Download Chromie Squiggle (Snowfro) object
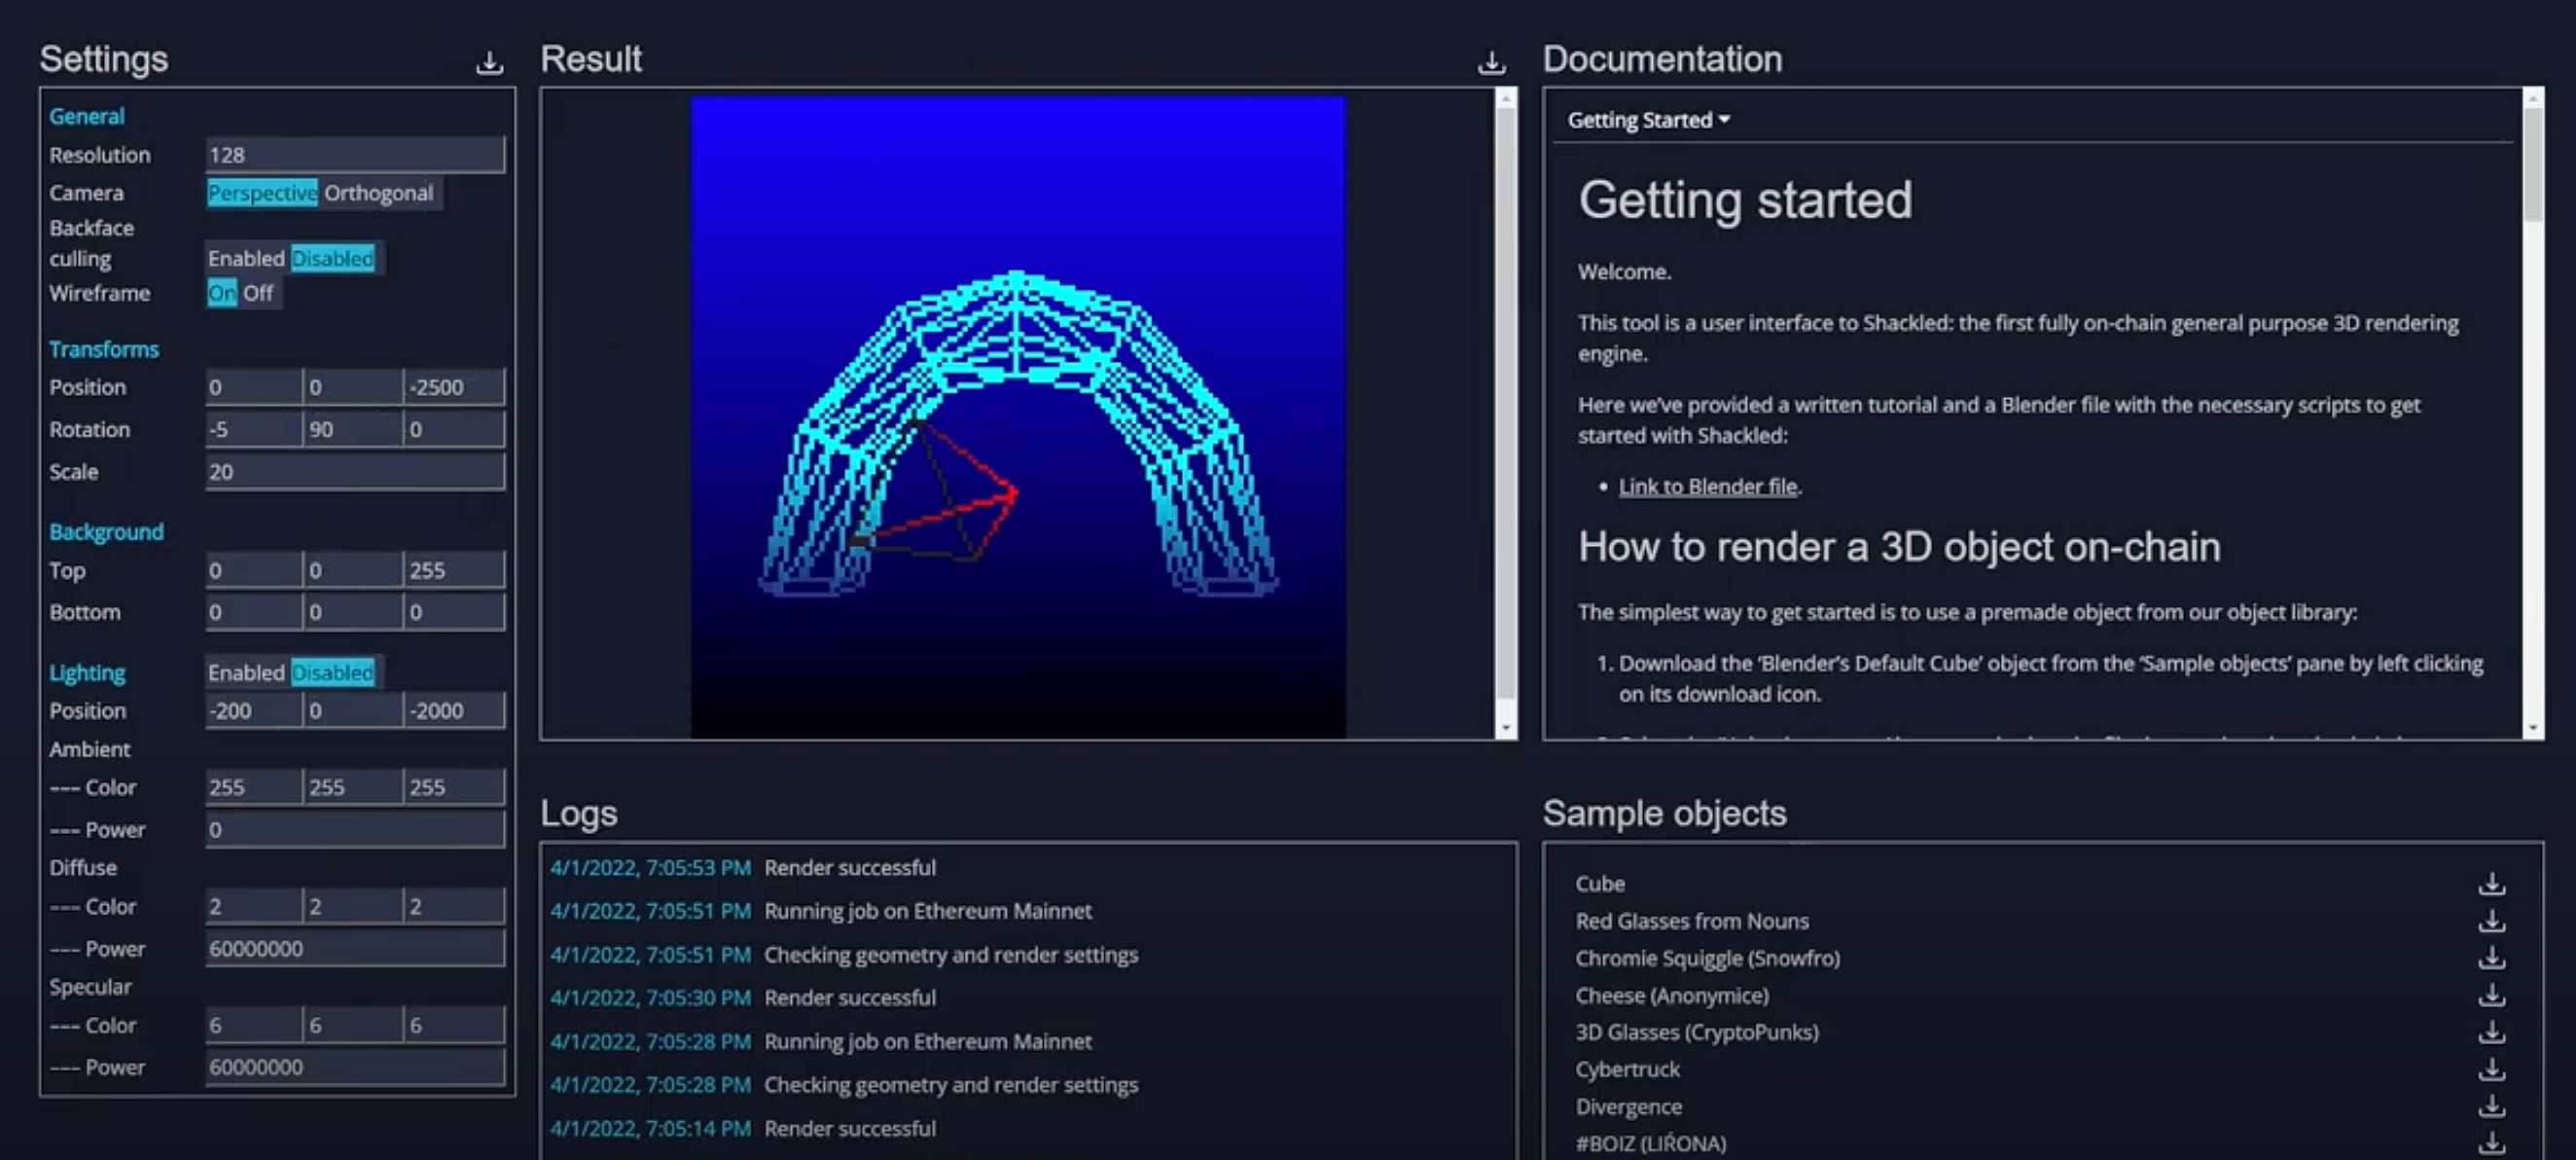Screen dimensions: 2576x1160 click(2491, 958)
